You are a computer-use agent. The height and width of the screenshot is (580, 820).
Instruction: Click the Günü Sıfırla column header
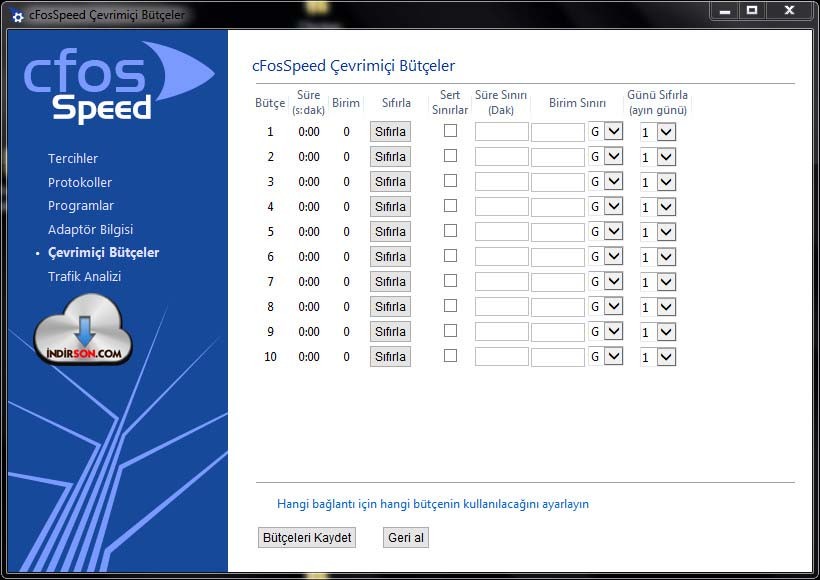coord(657,103)
